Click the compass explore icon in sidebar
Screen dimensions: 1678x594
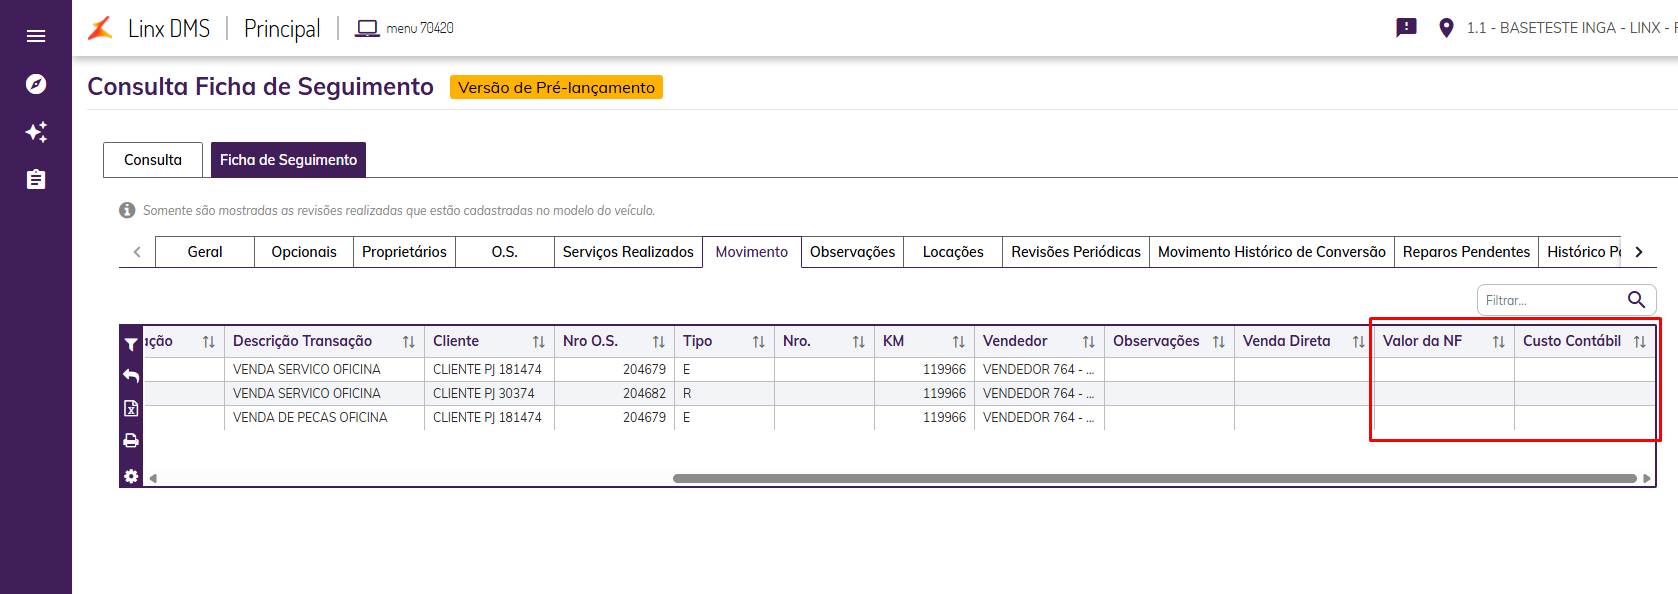point(36,84)
